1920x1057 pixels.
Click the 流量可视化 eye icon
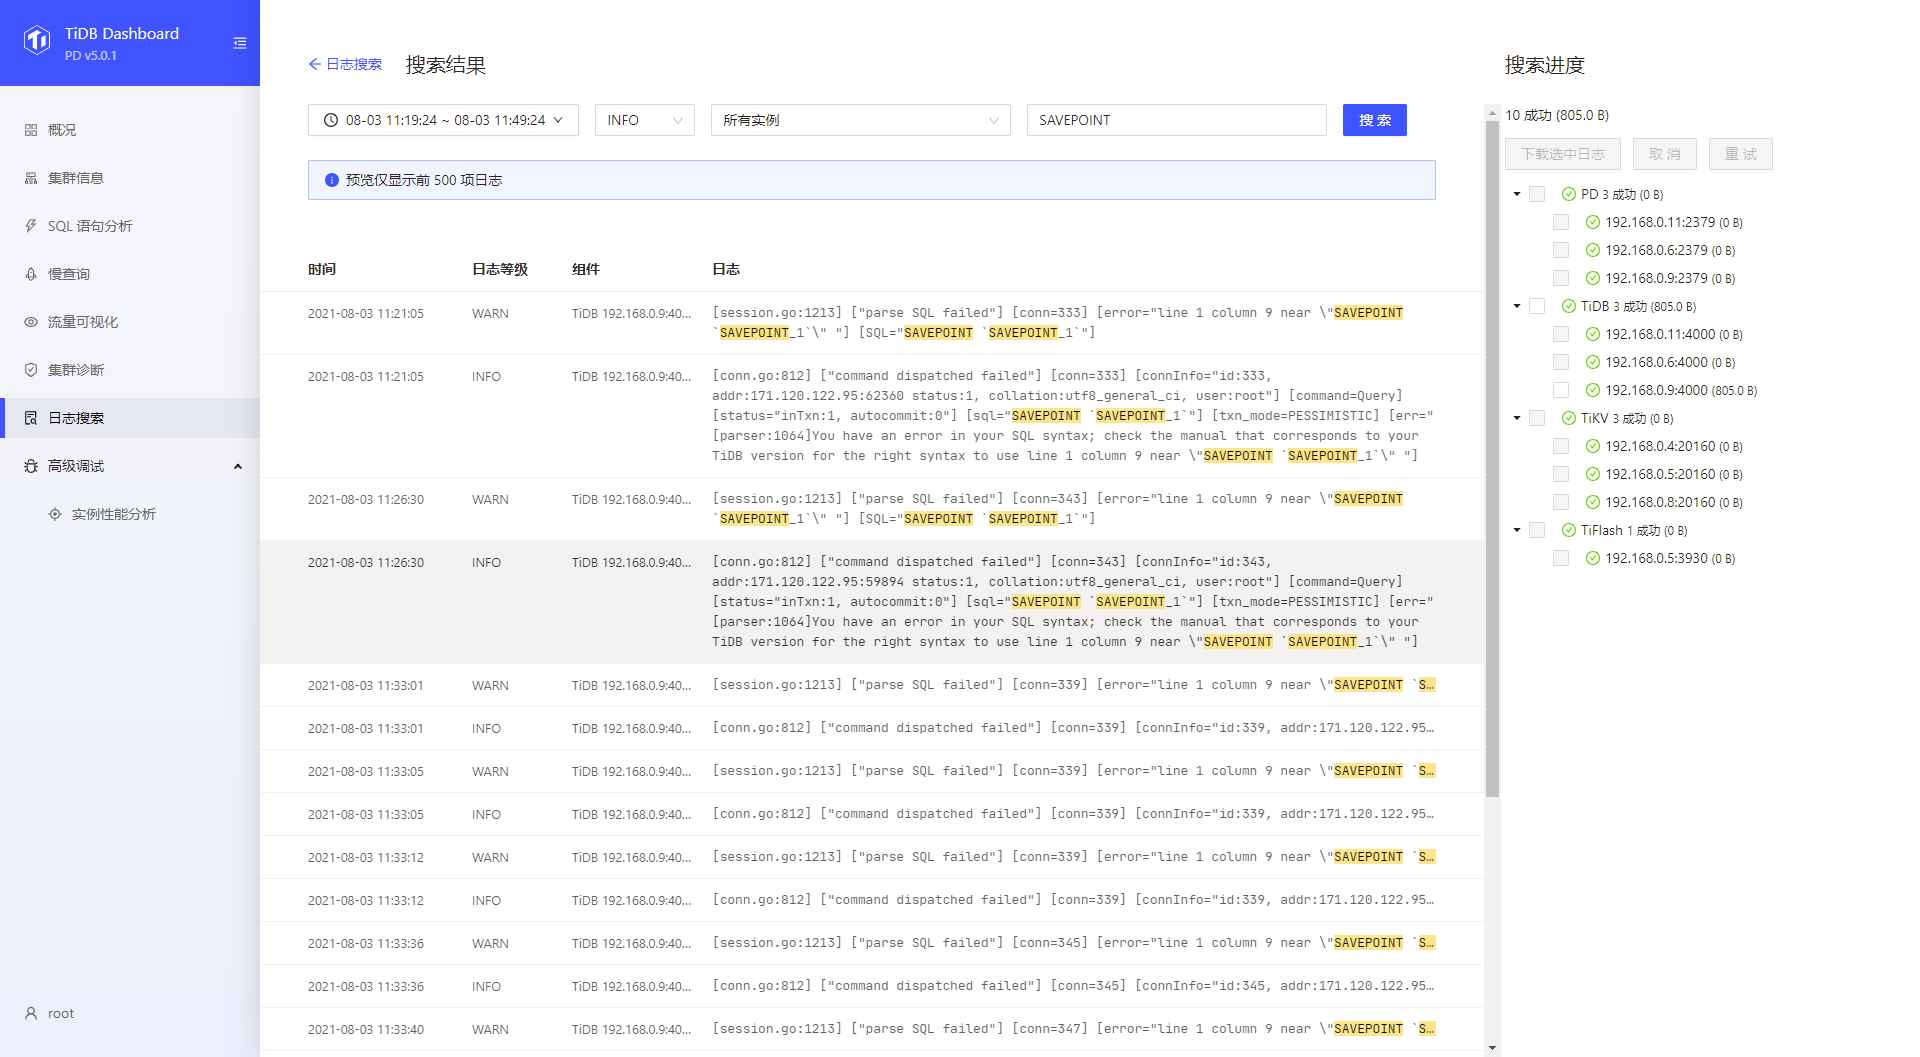pyautogui.click(x=31, y=322)
